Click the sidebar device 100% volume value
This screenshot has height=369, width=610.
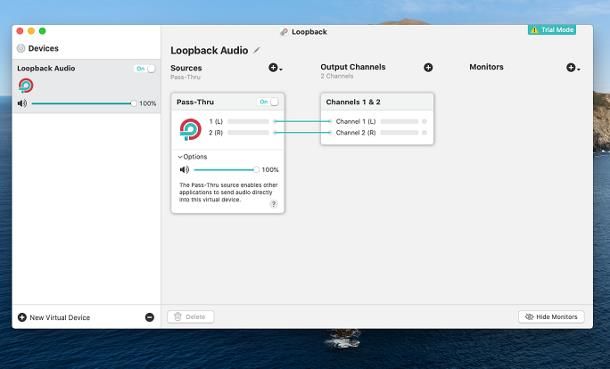[148, 103]
